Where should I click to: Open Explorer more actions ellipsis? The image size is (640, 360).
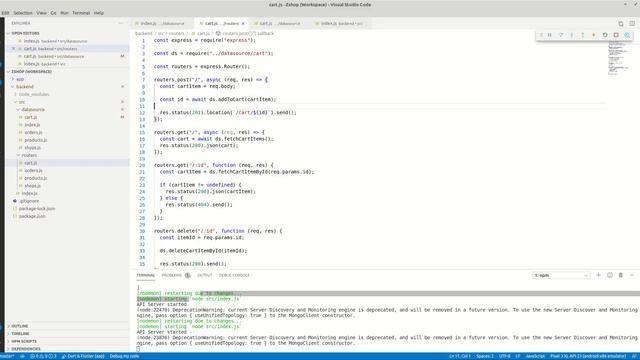121,23
